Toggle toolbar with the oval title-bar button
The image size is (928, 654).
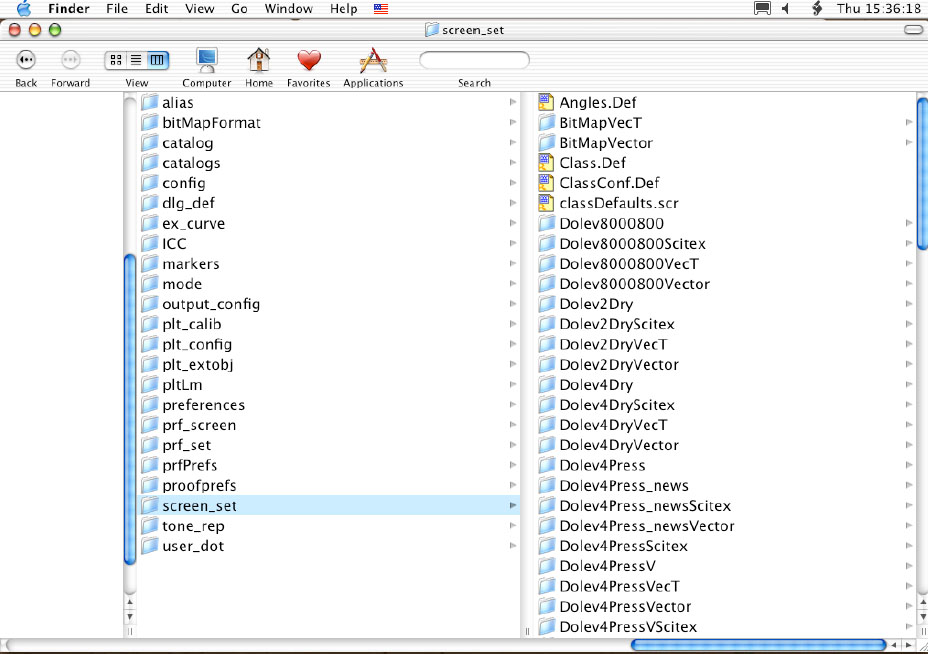913,30
